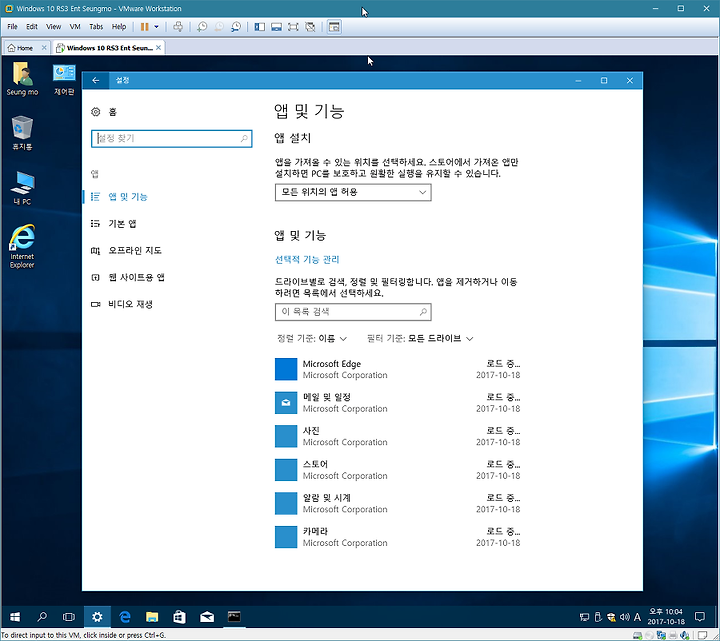The height and width of the screenshot is (641, 720).
Task: Toggle the thumbnail bar toolbar icon
Action: [276, 27]
